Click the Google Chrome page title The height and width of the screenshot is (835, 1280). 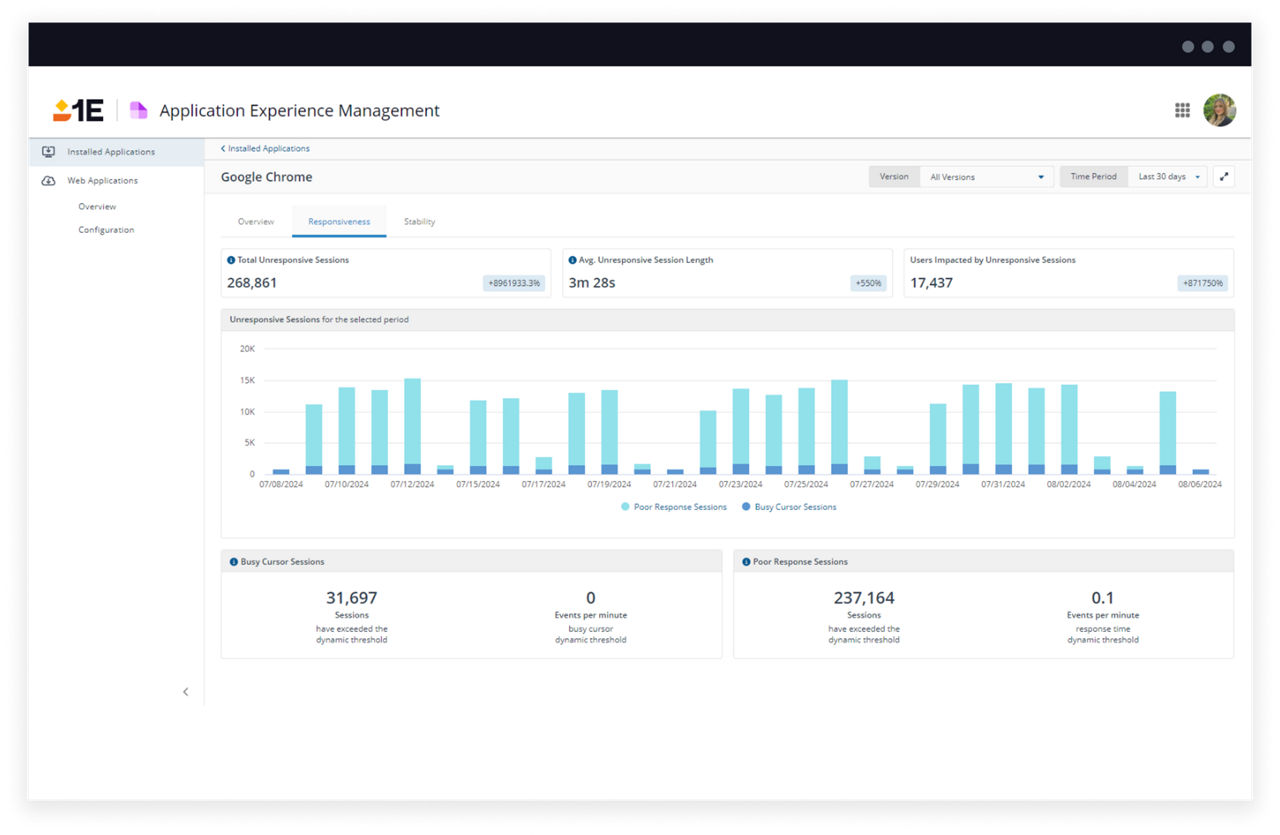click(x=267, y=177)
